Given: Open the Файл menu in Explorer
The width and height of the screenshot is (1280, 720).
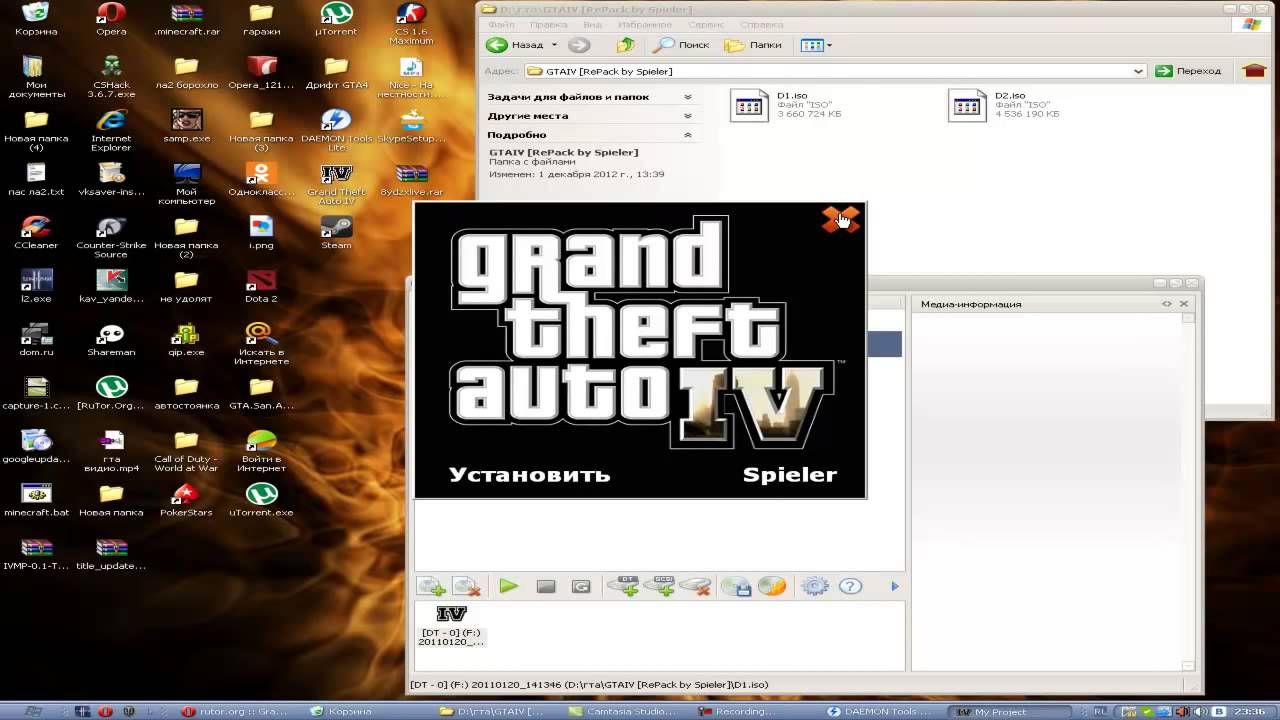Looking at the screenshot, I should point(501,24).
